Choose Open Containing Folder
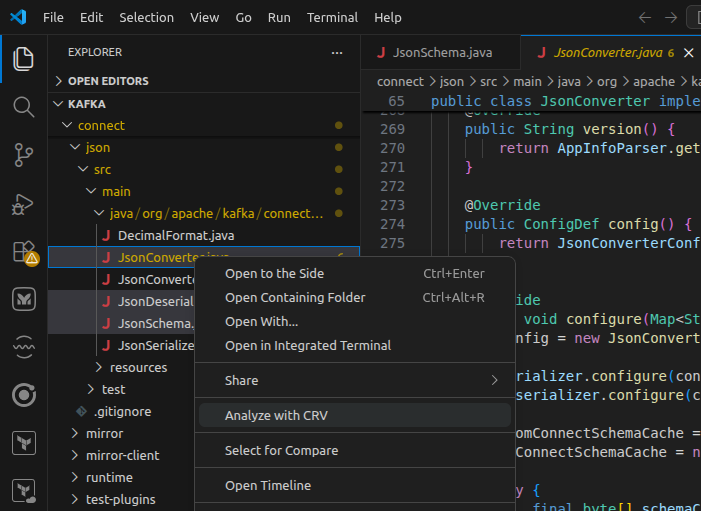The width and height of the screenshot is (701, 511). coord(355,298)
